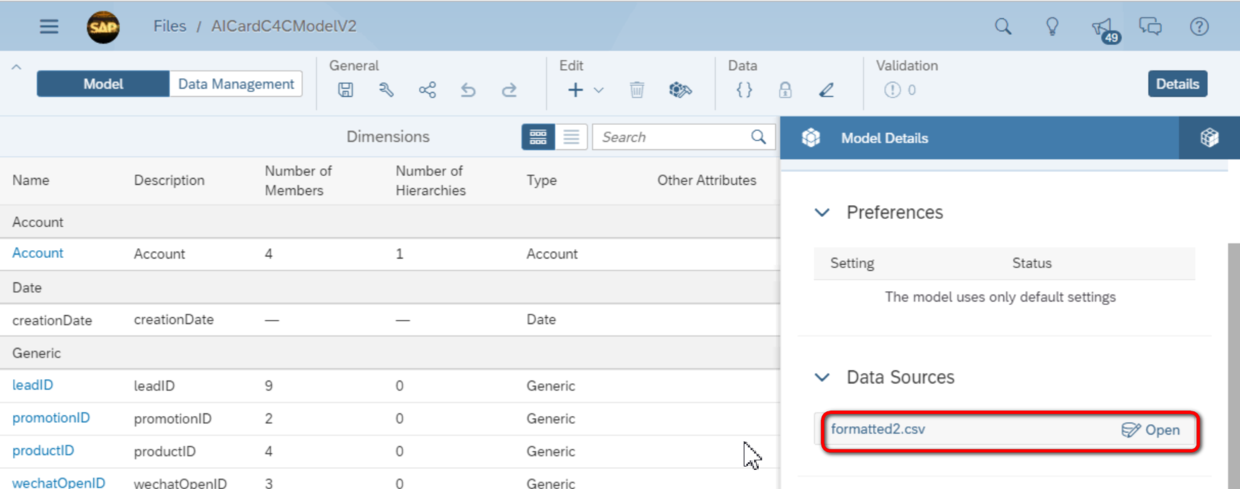The image size is (1240, 489).
Task: Collapse the Data Sources section
Action: click(822, 377)
